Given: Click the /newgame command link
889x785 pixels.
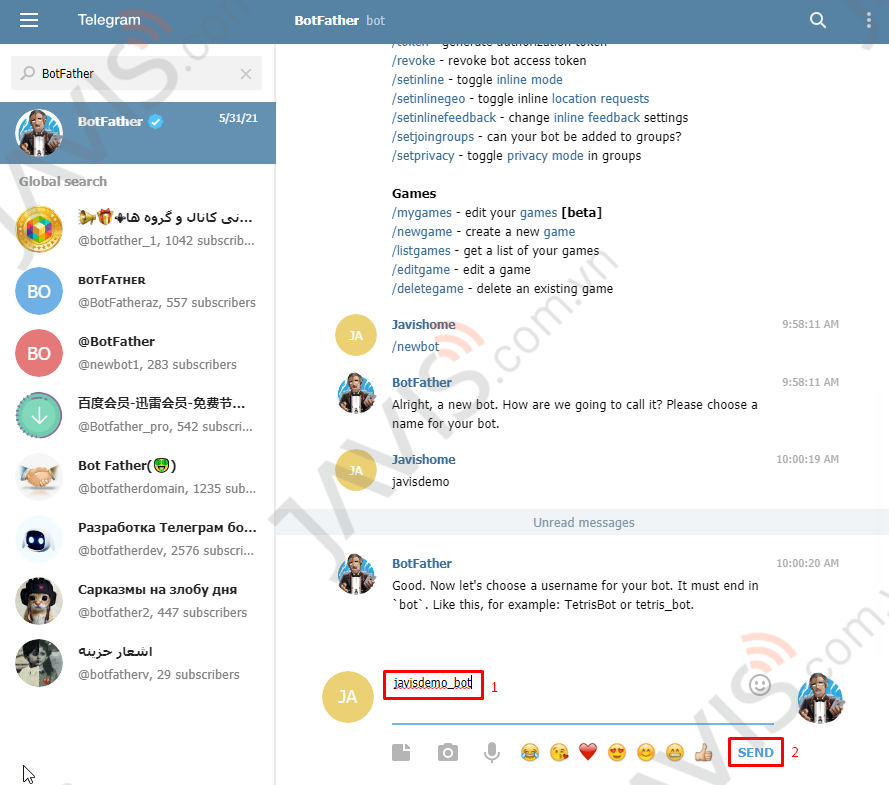Looking at the screenshot, I should click(x=422, y=232).
